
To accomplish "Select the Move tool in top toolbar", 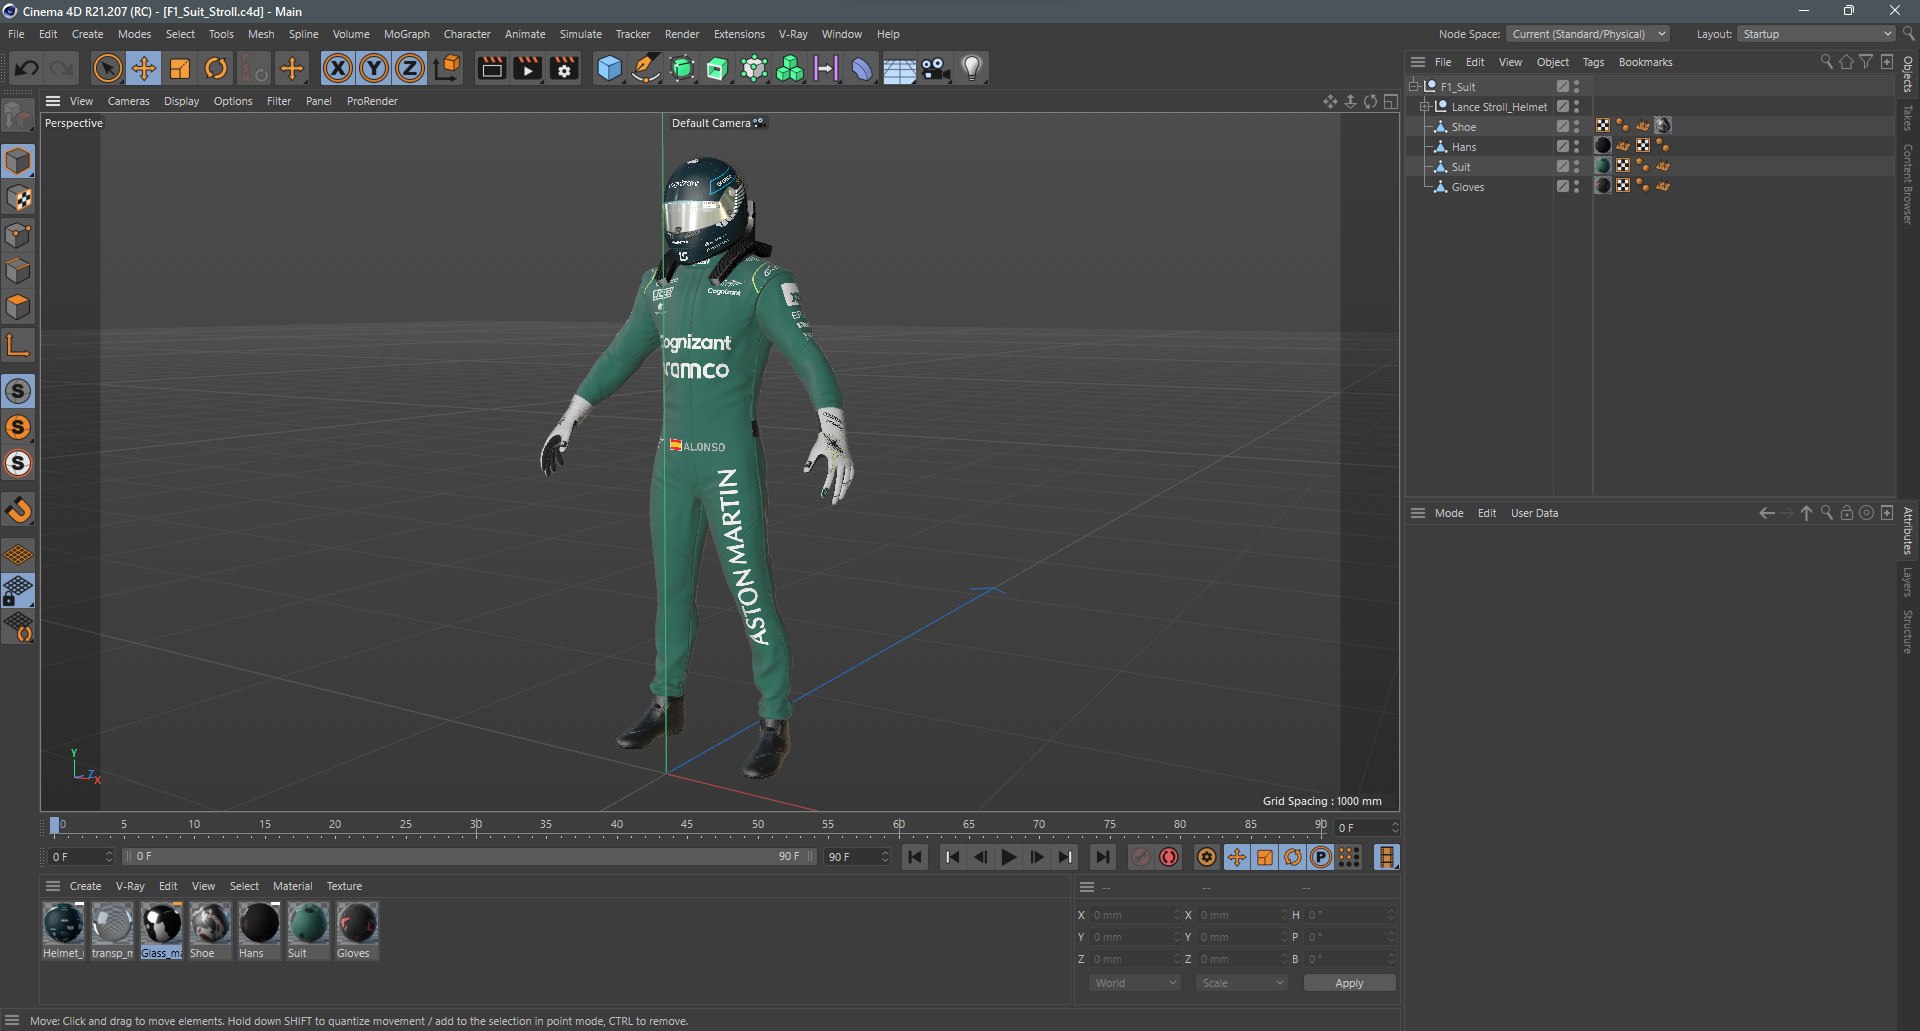I will (144, 68).
